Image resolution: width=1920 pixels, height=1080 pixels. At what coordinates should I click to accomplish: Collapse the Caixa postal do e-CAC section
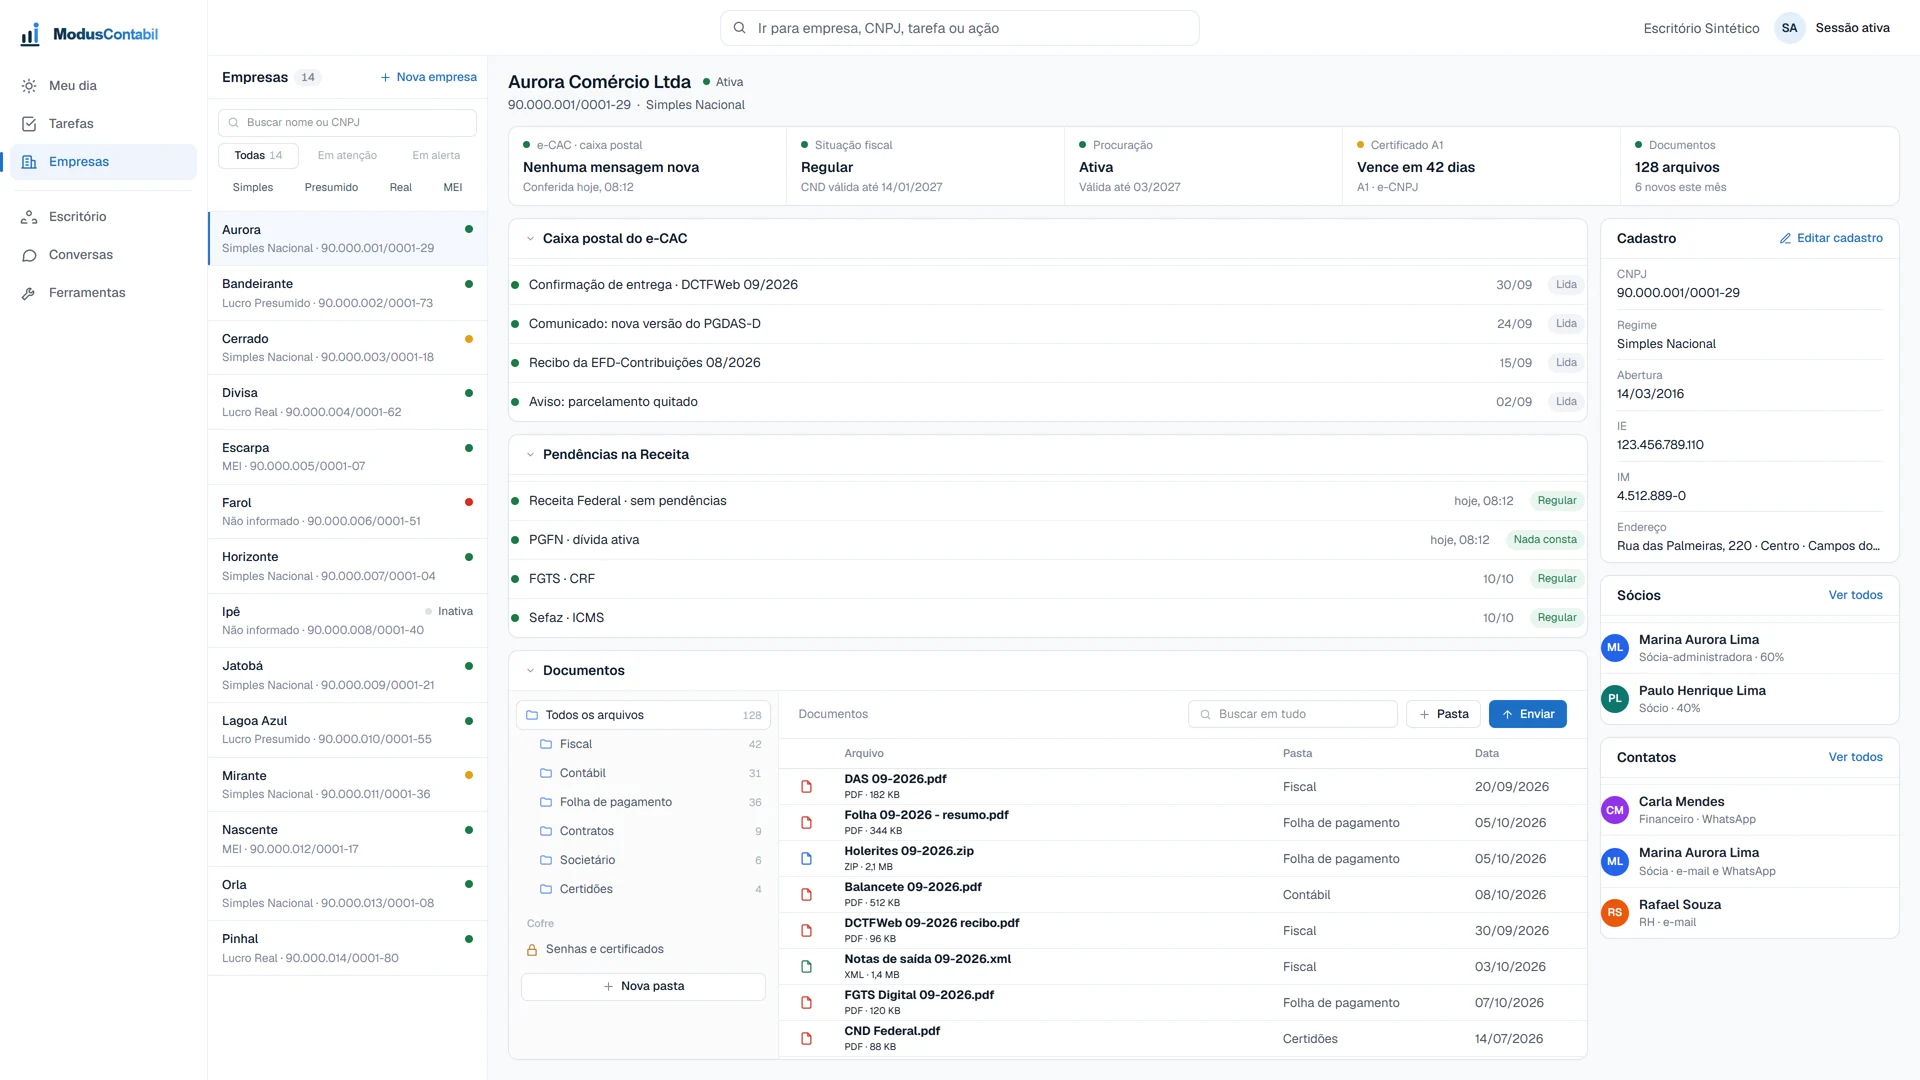[530, 239]
